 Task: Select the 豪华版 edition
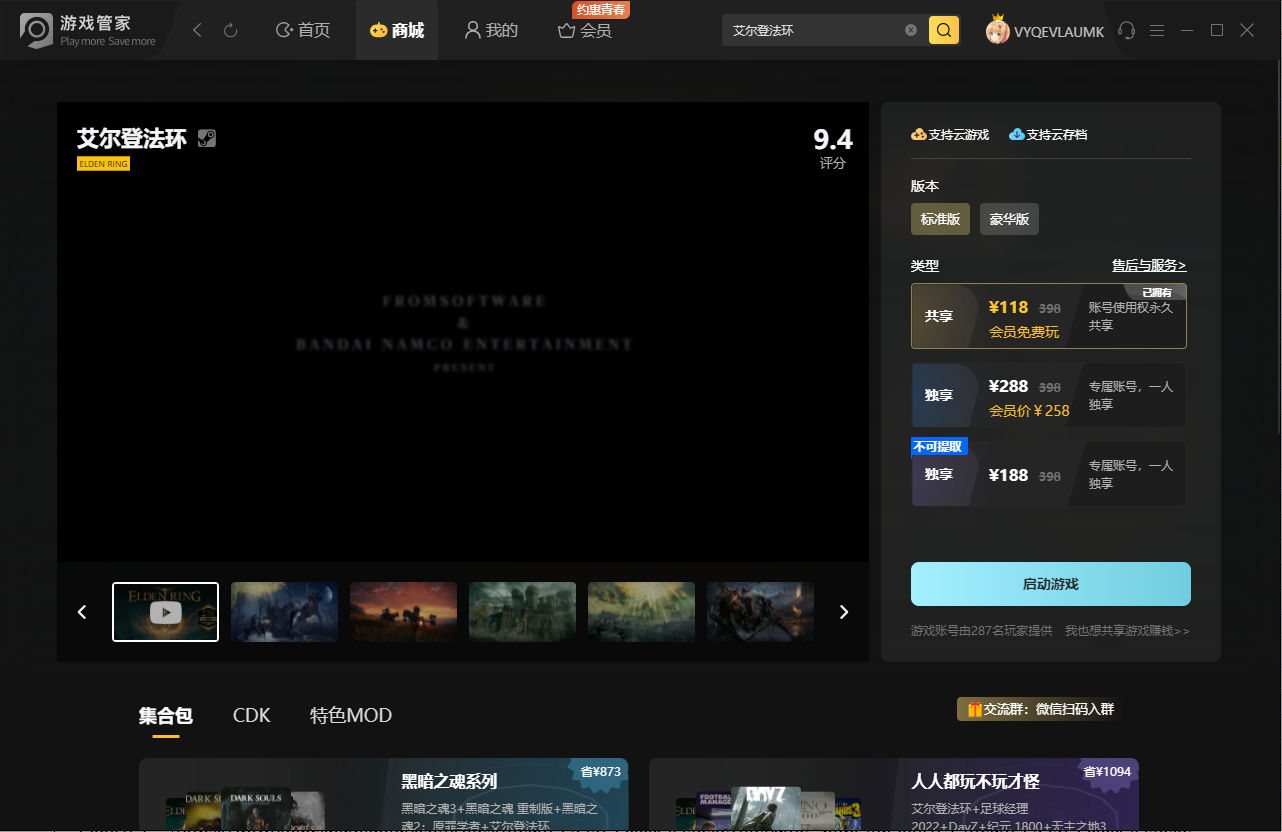tap(1009, 219)
